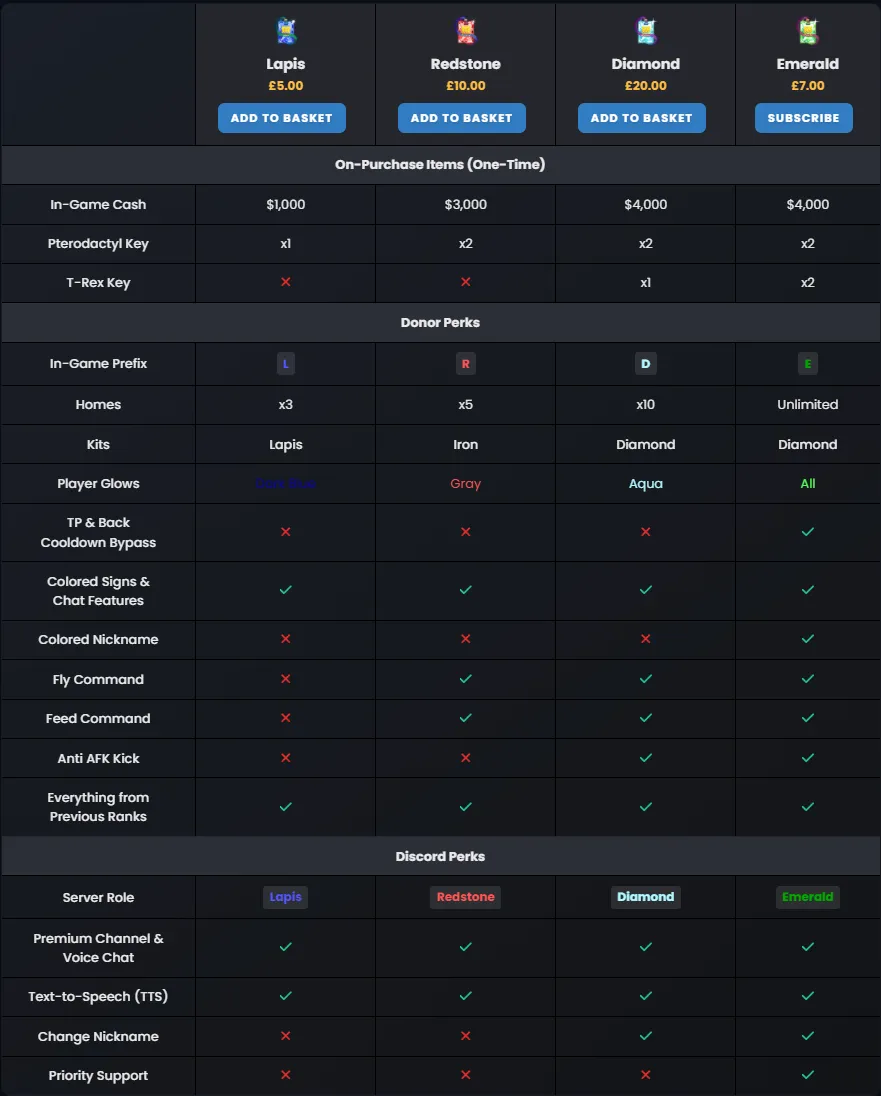Click the Lapis 'L' prefix badge

point(286,364)
